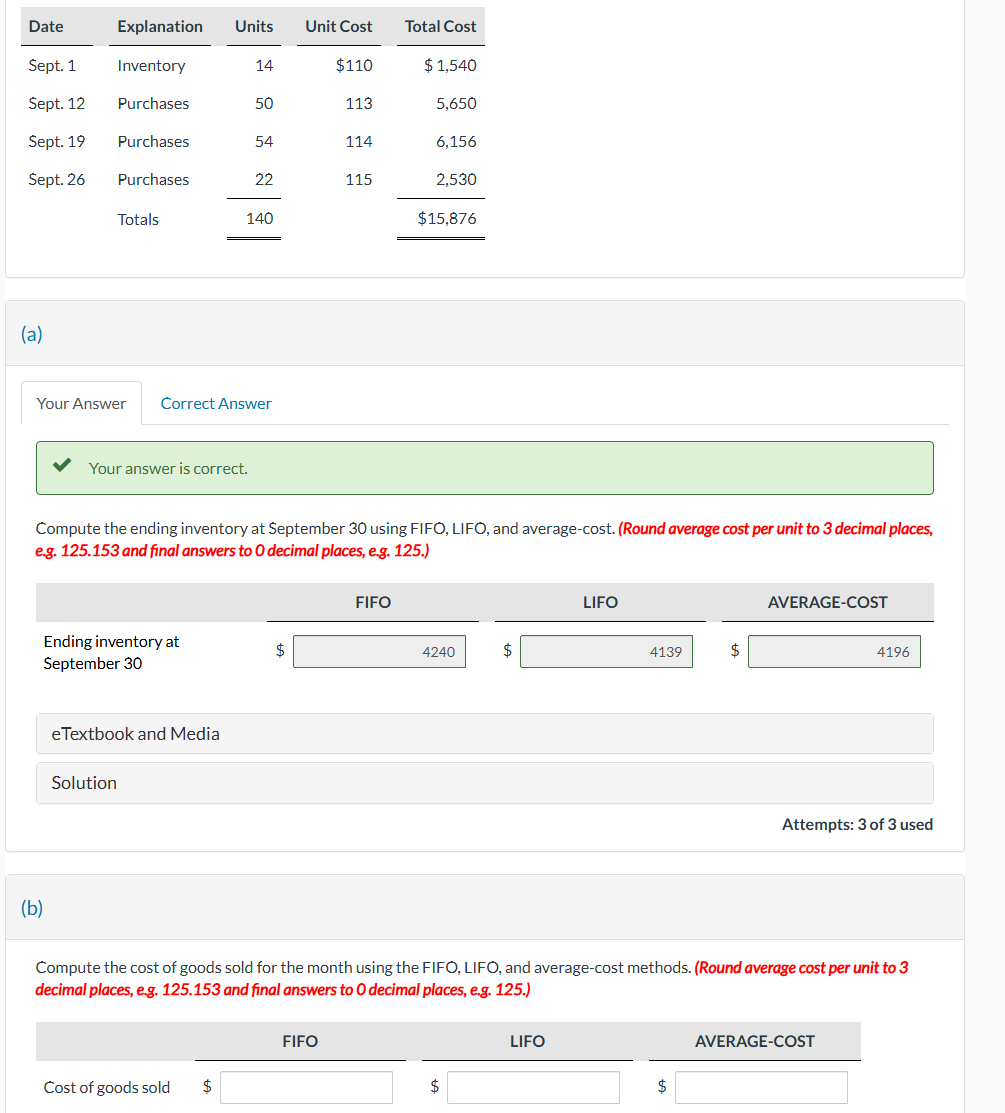Viewport: 1005px width, 1113px height.
Task: Click the FIFO header in part (a)
Action: [x=373, y=603]
